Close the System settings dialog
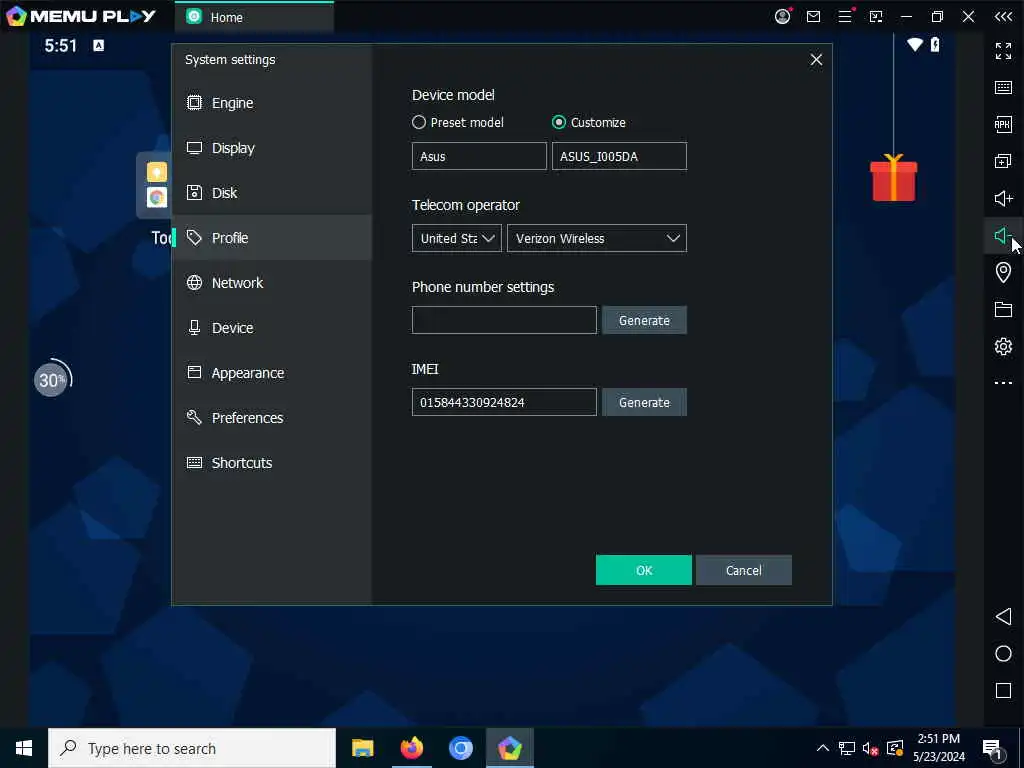1024x768 pixels. [x=816, y=59]
